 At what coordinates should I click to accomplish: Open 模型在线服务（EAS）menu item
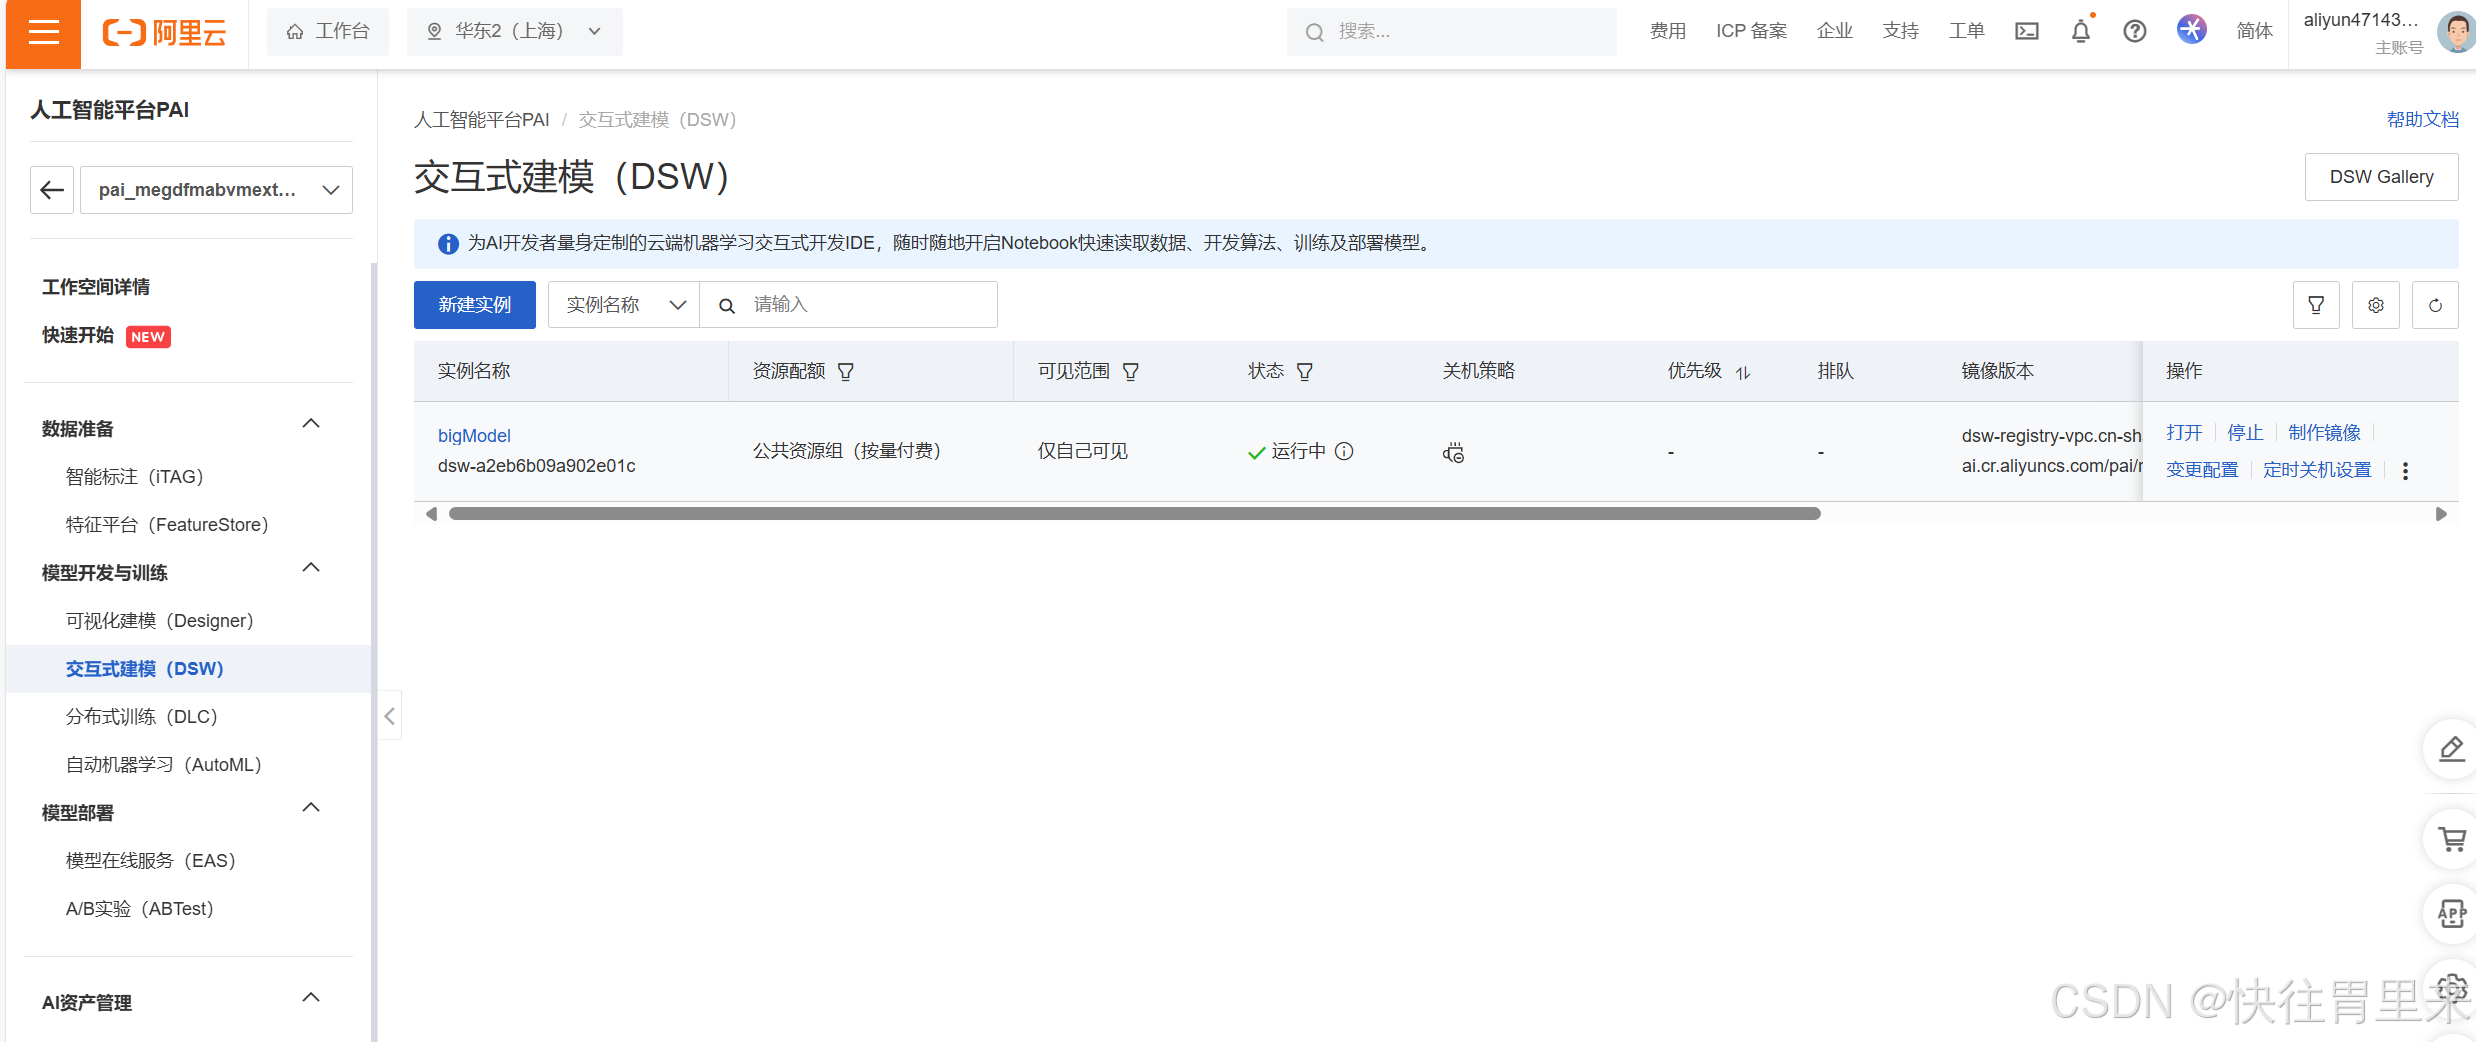click(149, 860)
